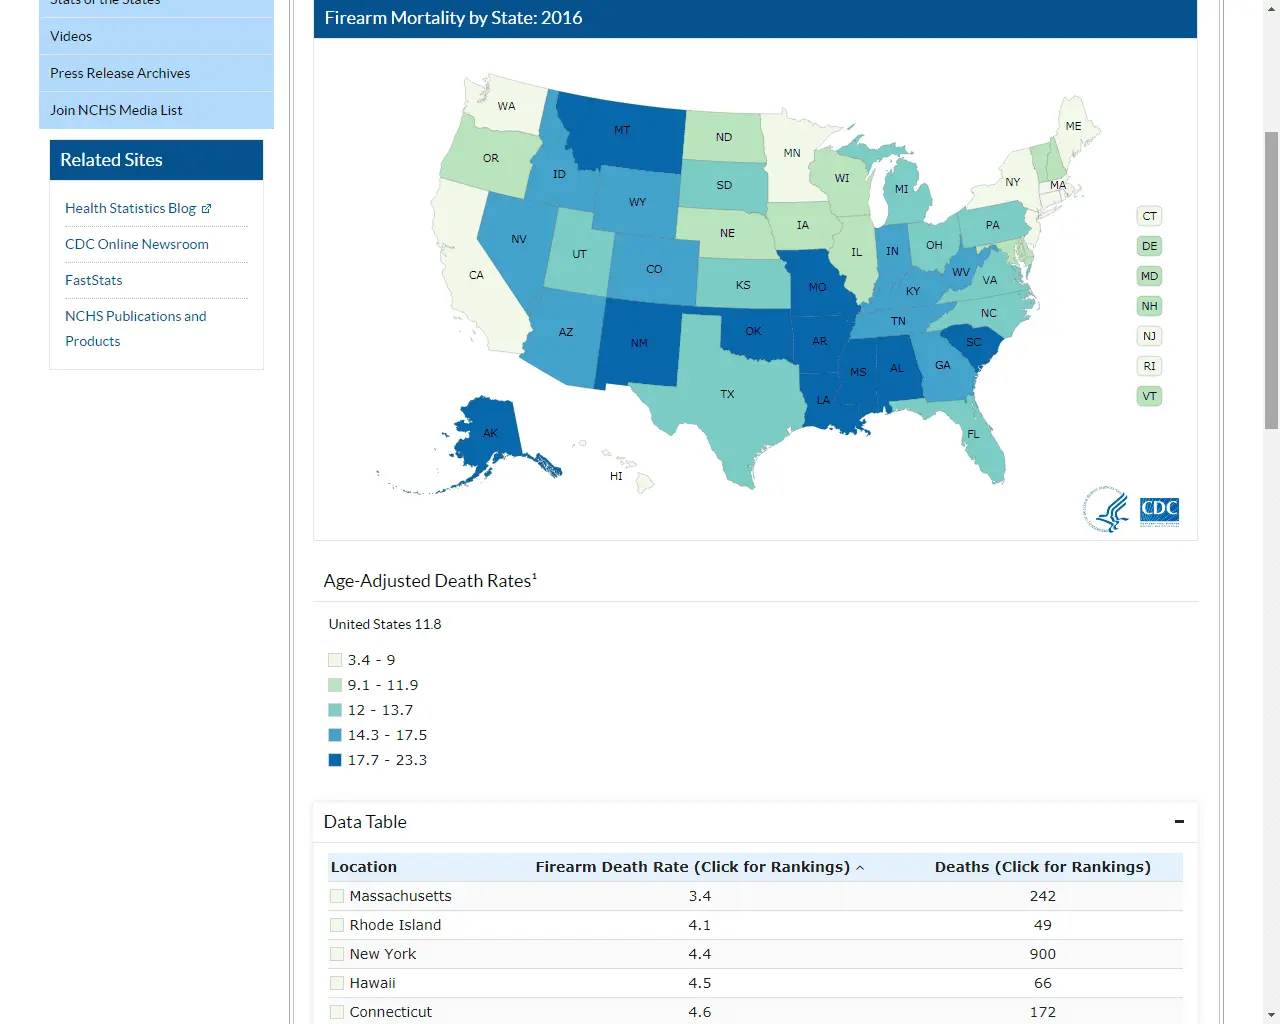Select the NJ state box beside map
The width and height of the screenshot is (1280, 1024).
[x=1149, y=336]
